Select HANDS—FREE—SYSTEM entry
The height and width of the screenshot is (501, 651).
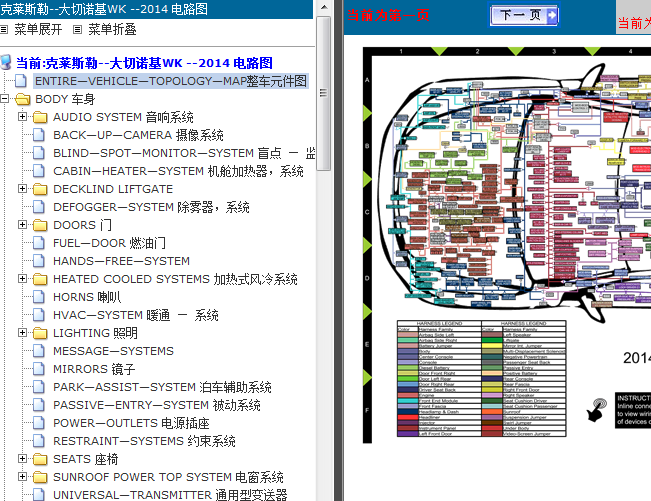(x=121, y=261)
